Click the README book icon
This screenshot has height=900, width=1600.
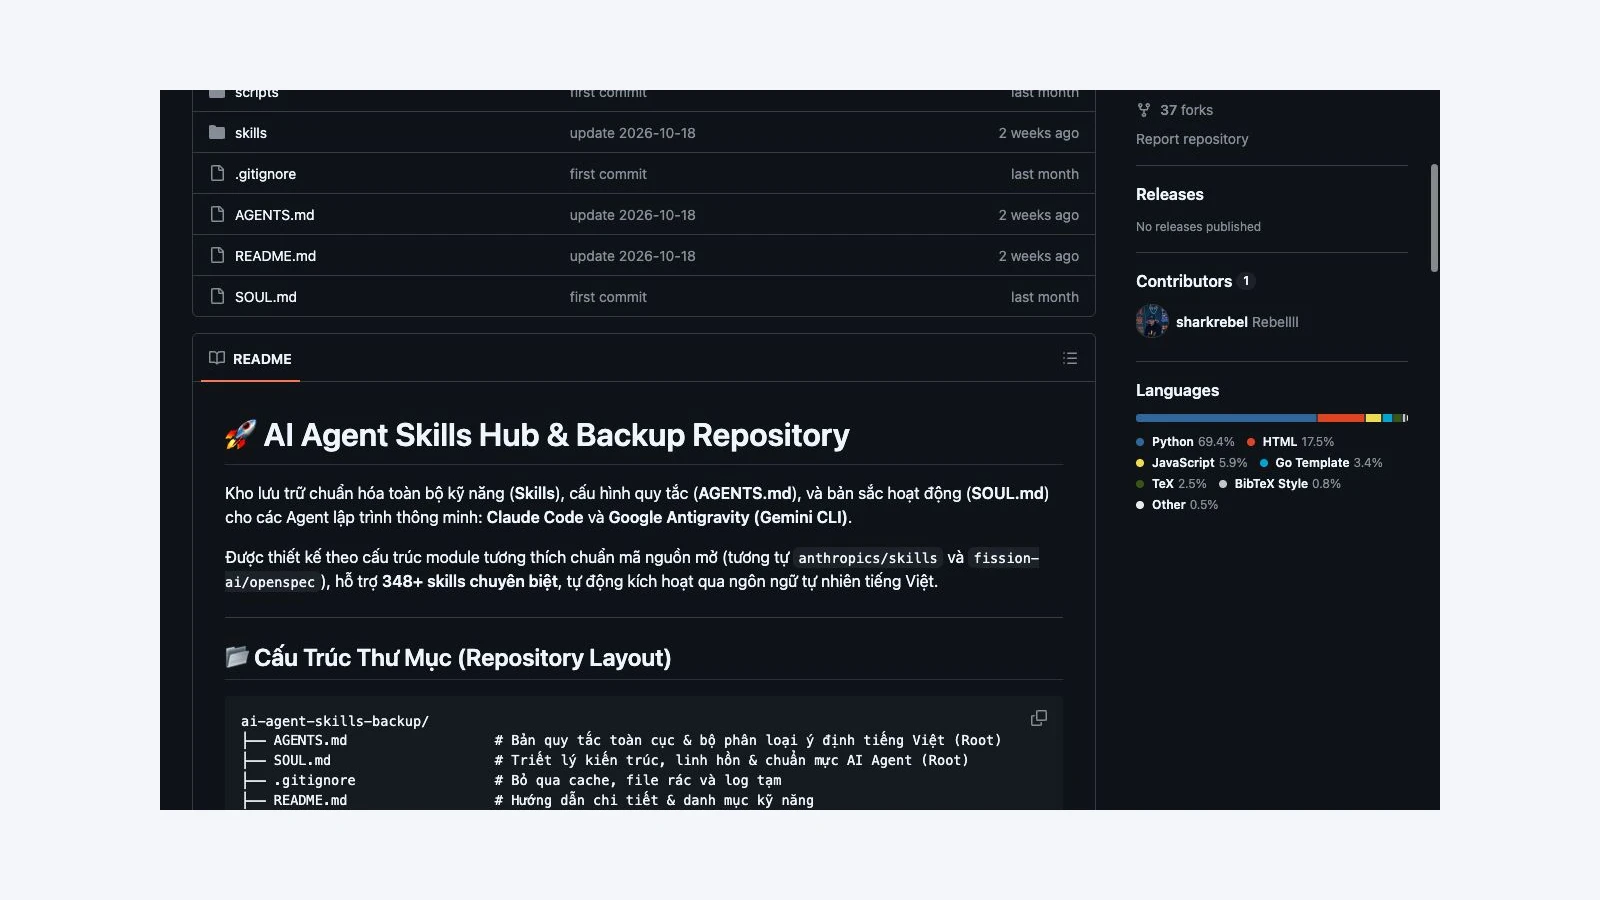point(217,358)
